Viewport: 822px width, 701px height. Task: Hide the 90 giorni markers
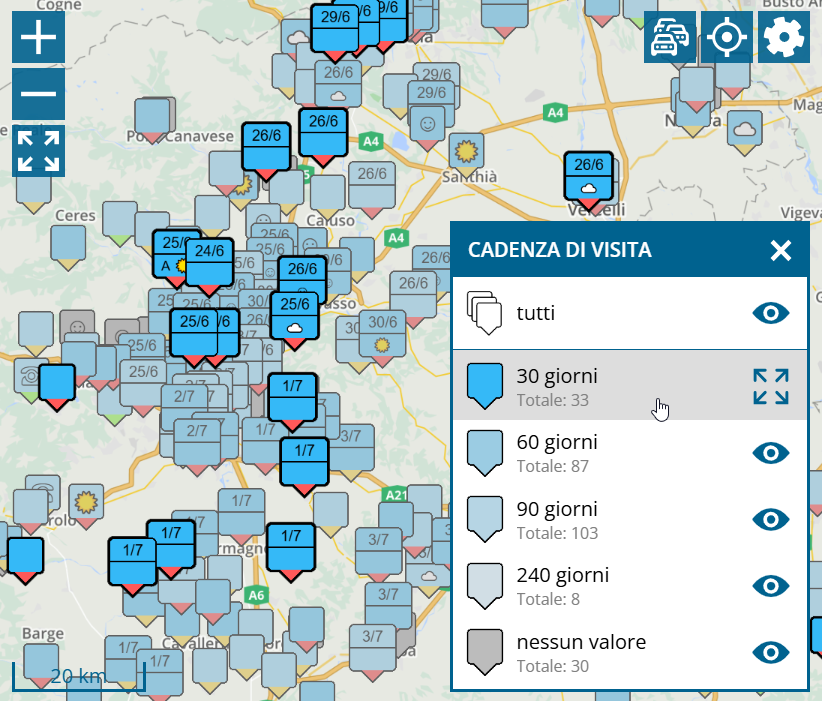pos(771,520)
